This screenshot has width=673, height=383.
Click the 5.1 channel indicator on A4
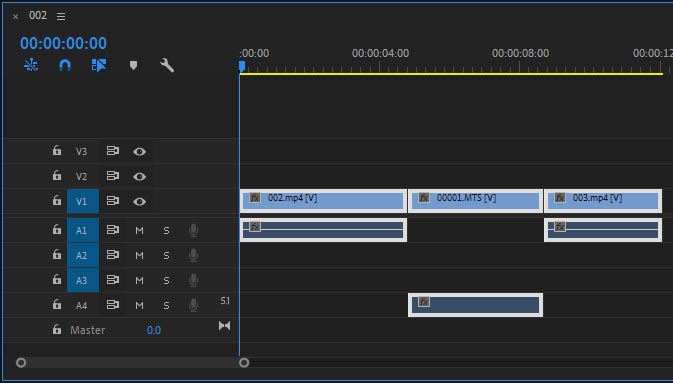pos(225,301)
